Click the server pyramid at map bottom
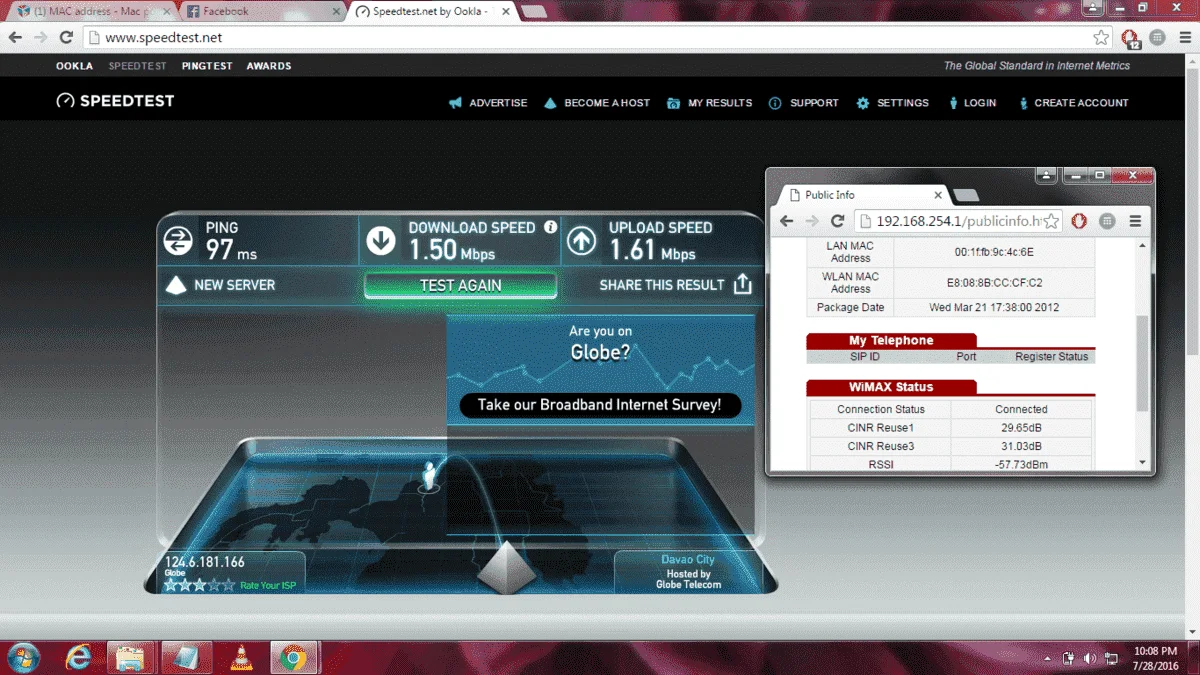This screenshot has height=675, width=1200. click(508, 567)
